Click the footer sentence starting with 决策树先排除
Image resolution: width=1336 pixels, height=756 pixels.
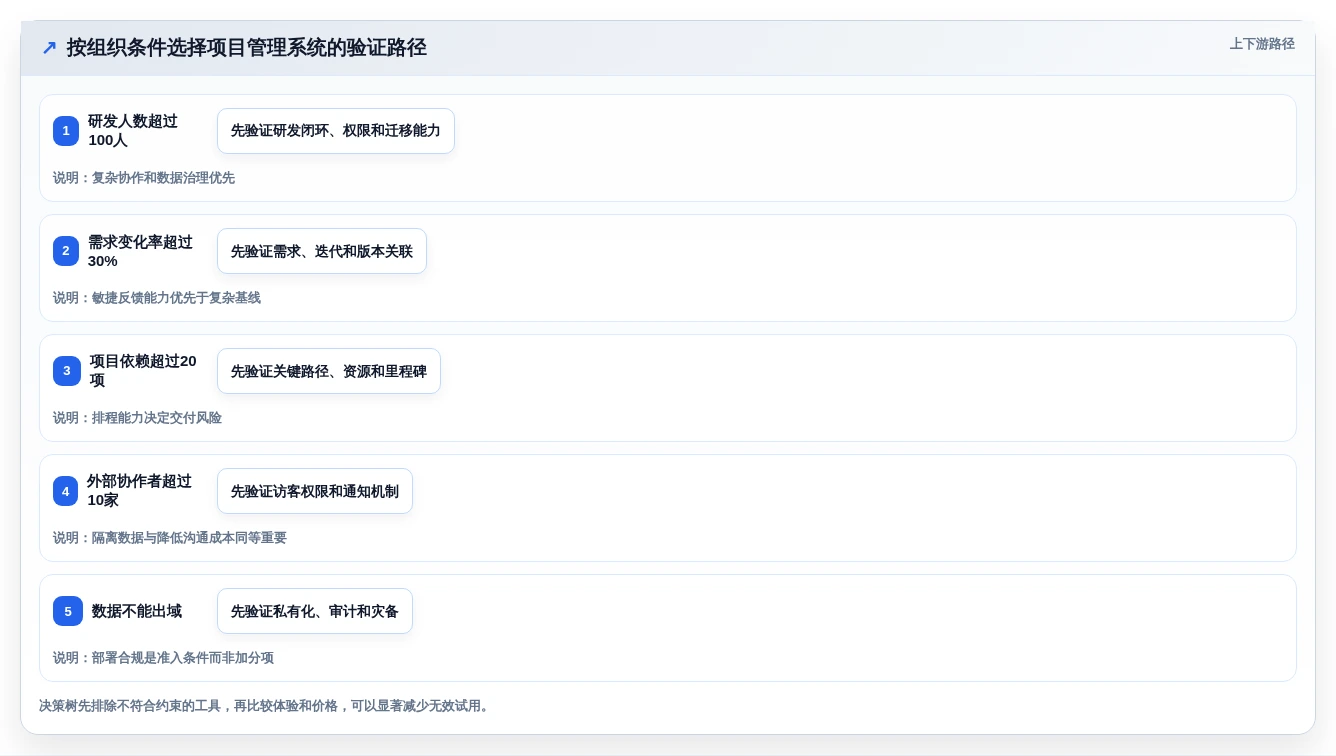point(266,706)
